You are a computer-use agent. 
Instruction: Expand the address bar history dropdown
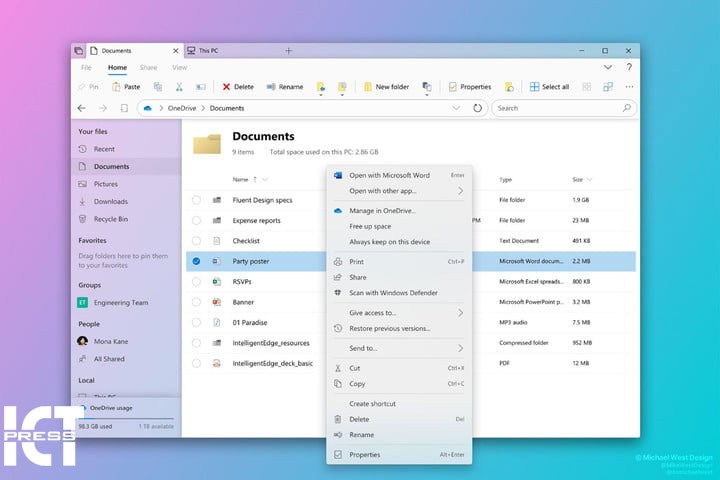tap(456, 108)
